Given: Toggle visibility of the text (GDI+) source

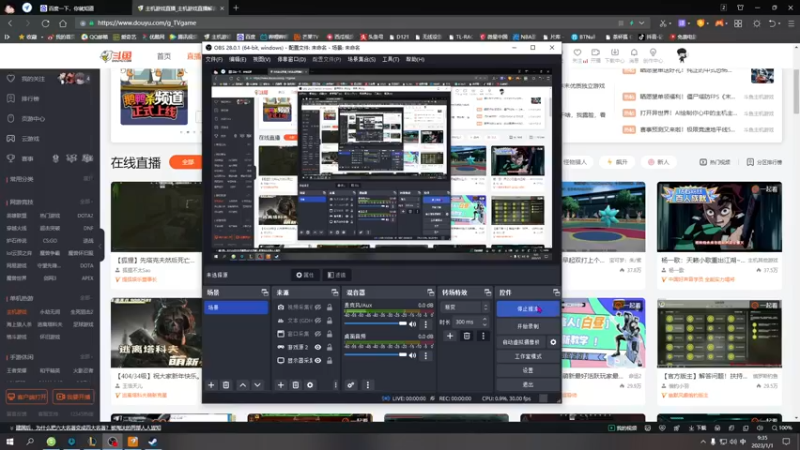Looking at the screenshot, I should click(x=318, y=320).
